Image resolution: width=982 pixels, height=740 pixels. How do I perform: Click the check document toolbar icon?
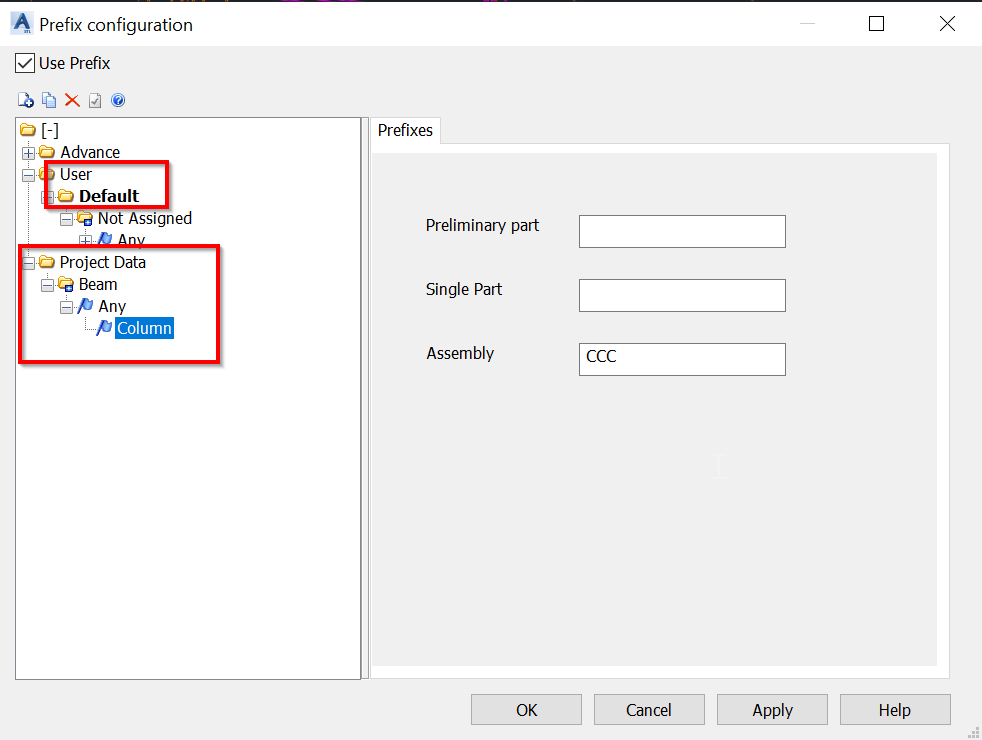[x=94, y=100]
